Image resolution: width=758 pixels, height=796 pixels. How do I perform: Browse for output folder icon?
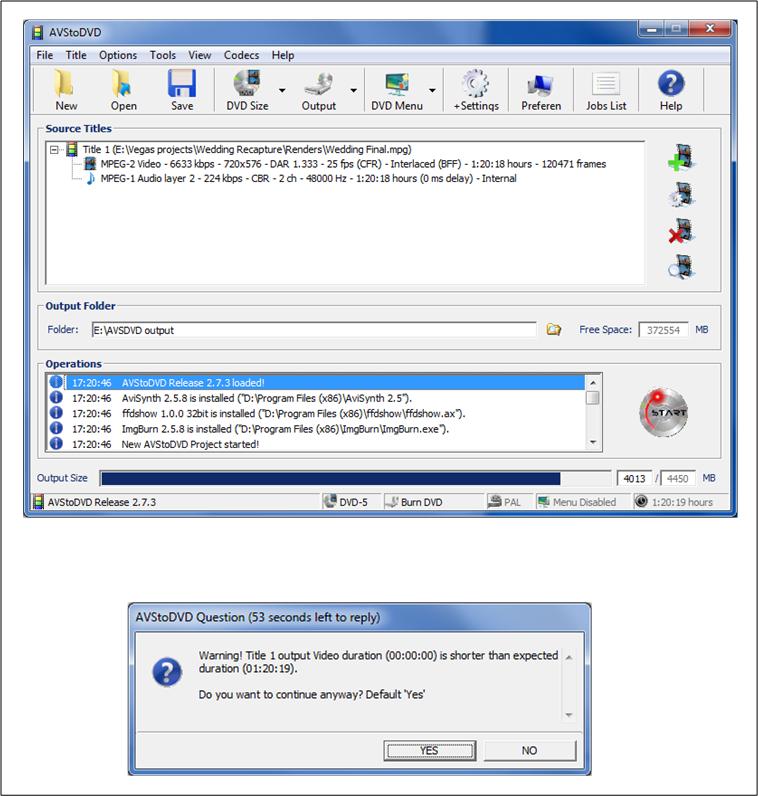pyautogui.click(x=553, y=330)
